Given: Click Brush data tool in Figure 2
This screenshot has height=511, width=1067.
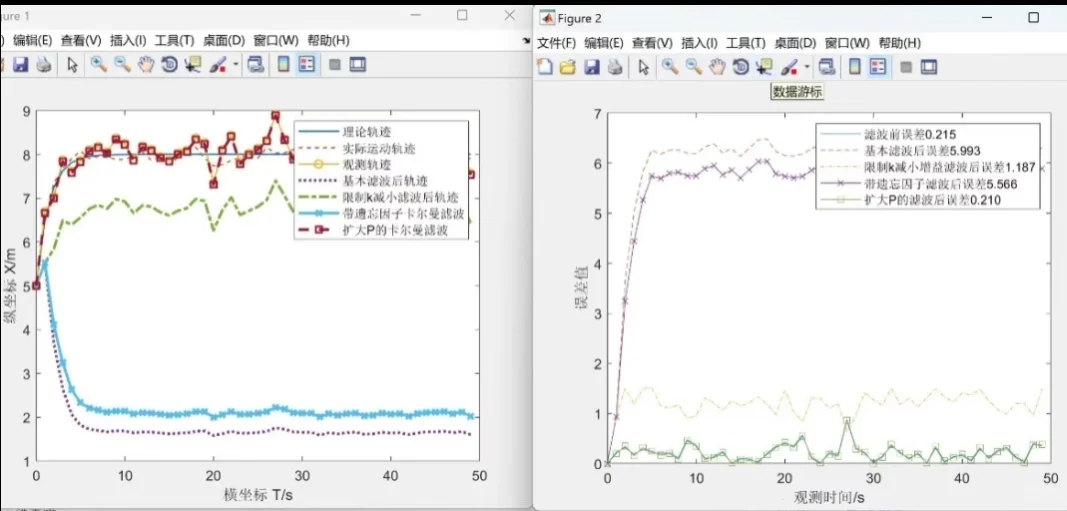Looking at the screenshot, I should pyautogui.click(x=789, y=66).
